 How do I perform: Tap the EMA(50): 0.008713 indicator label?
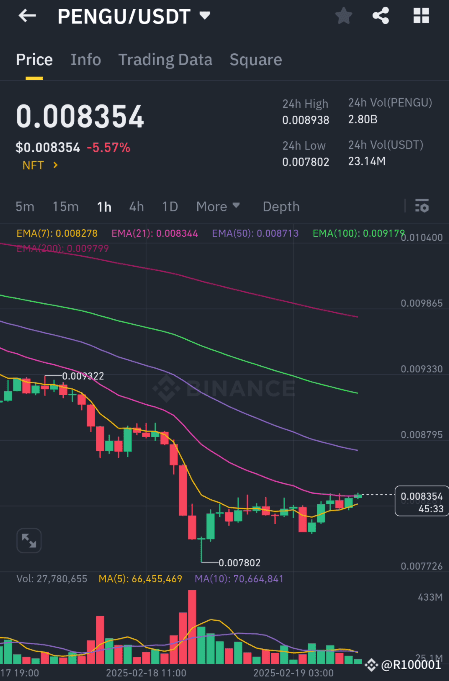(255, 234)
